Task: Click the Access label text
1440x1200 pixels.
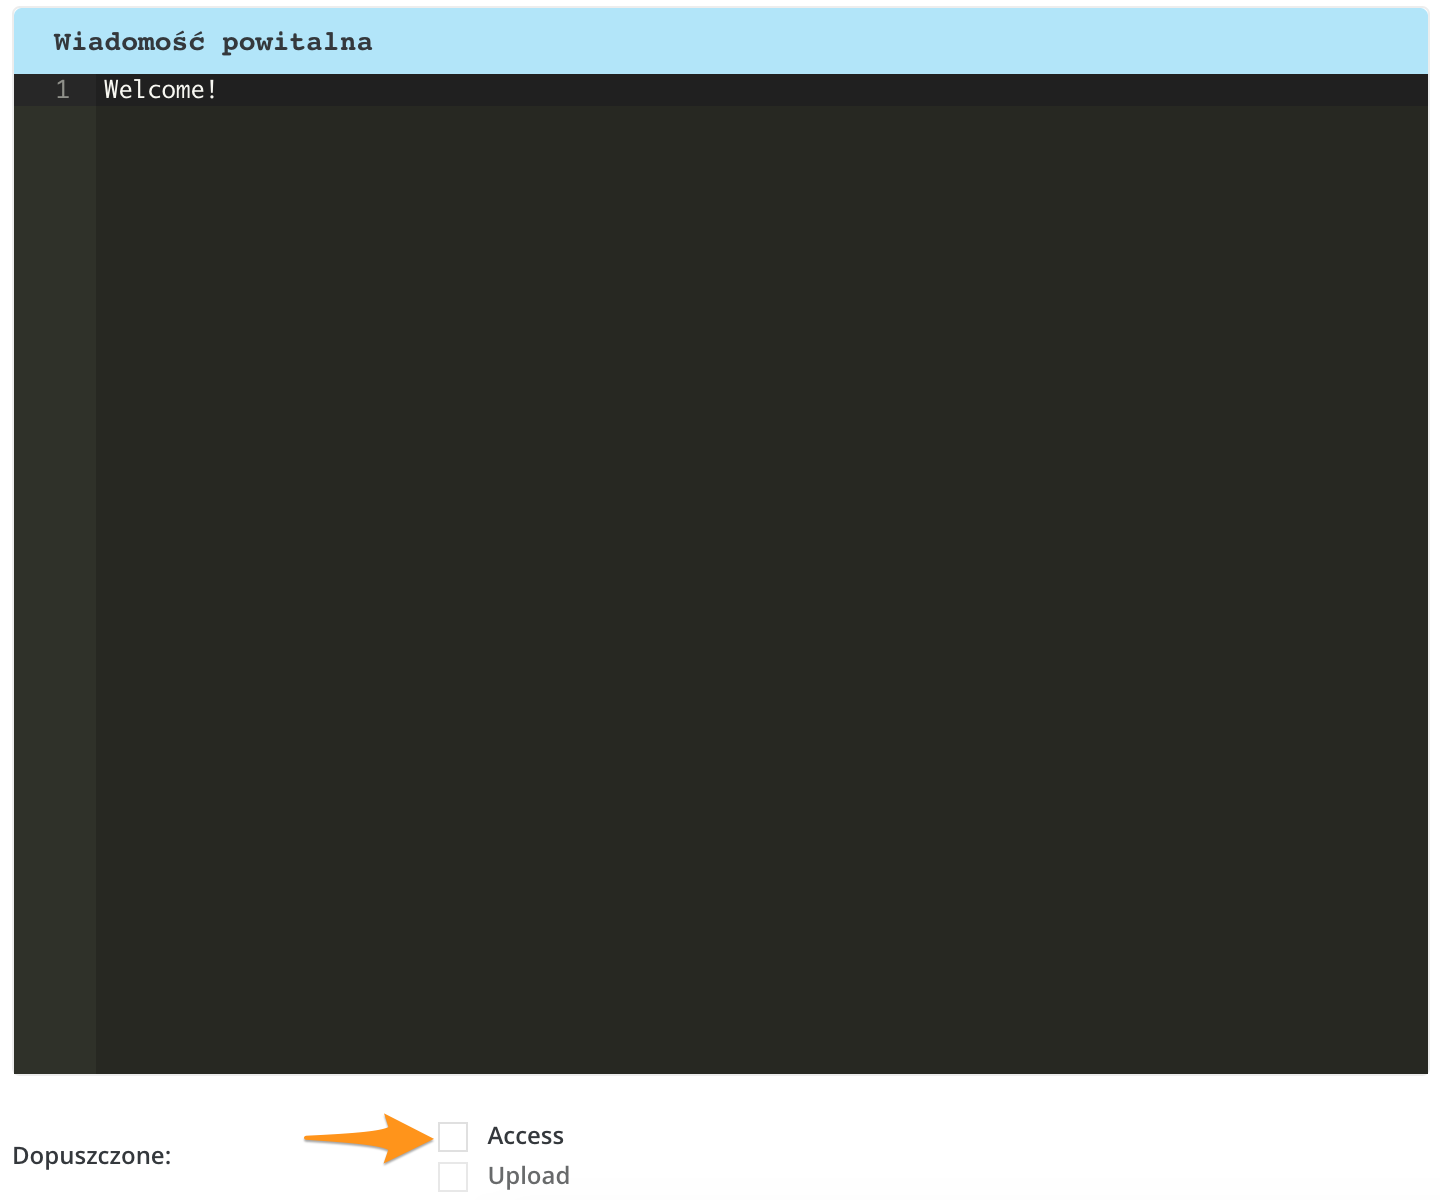Action: (x=526, y=1136)
